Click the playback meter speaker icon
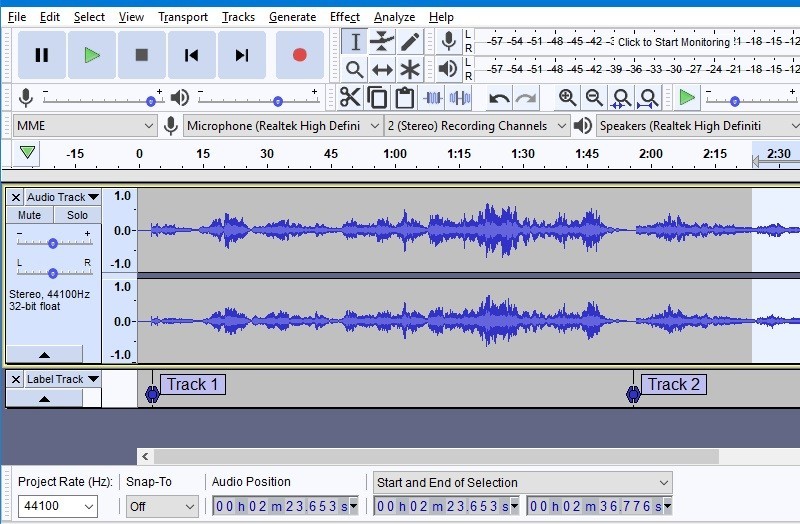 [x=448, y=69]
